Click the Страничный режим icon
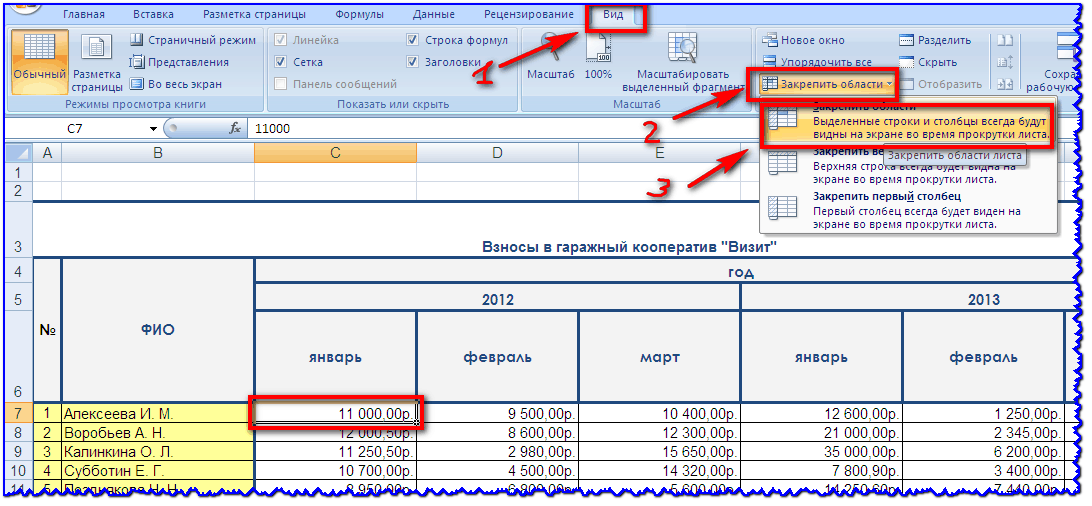 pos(138,40)
